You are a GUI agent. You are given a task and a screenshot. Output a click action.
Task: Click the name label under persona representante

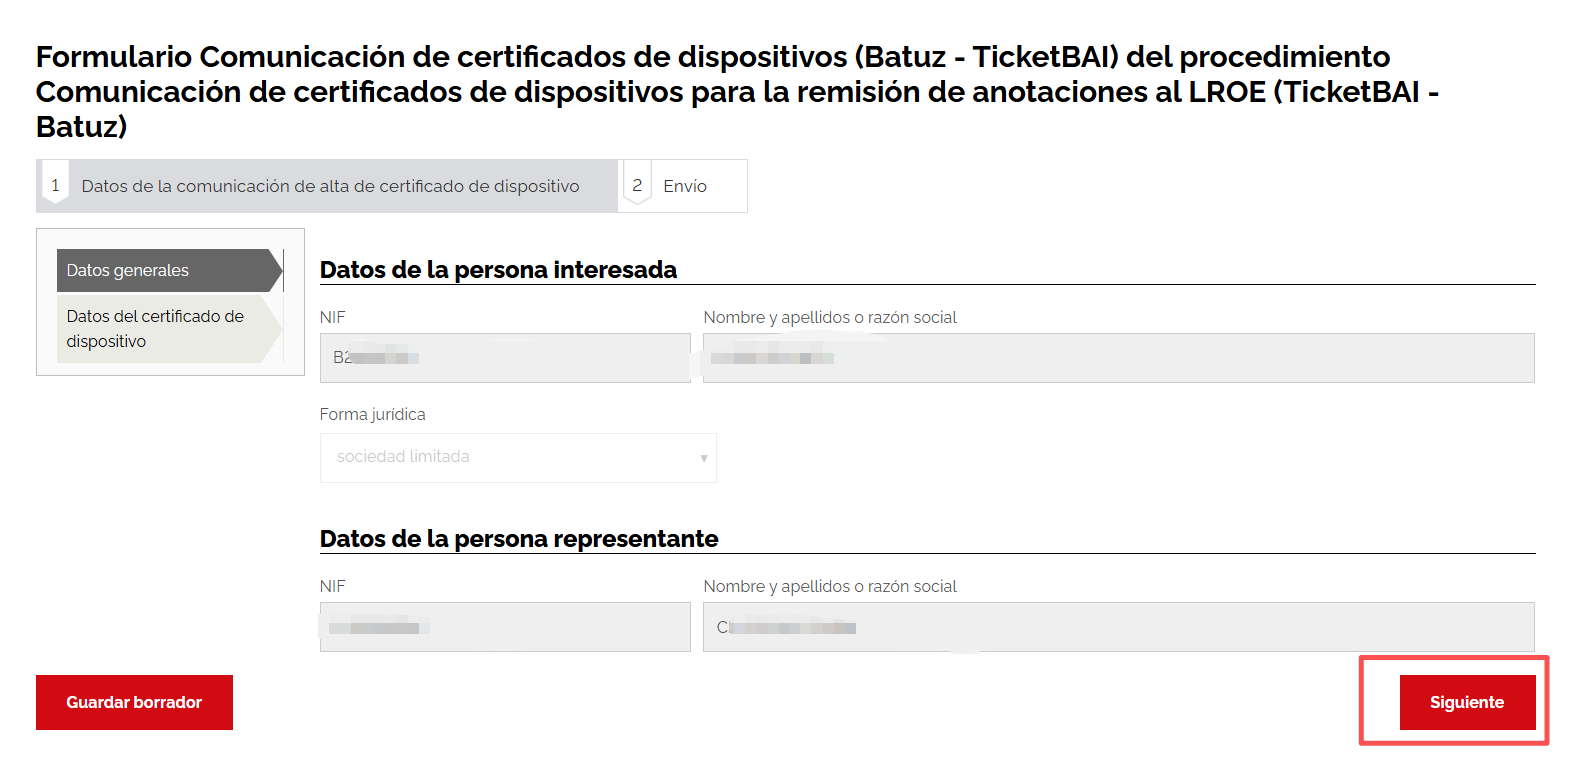[829, 586]
